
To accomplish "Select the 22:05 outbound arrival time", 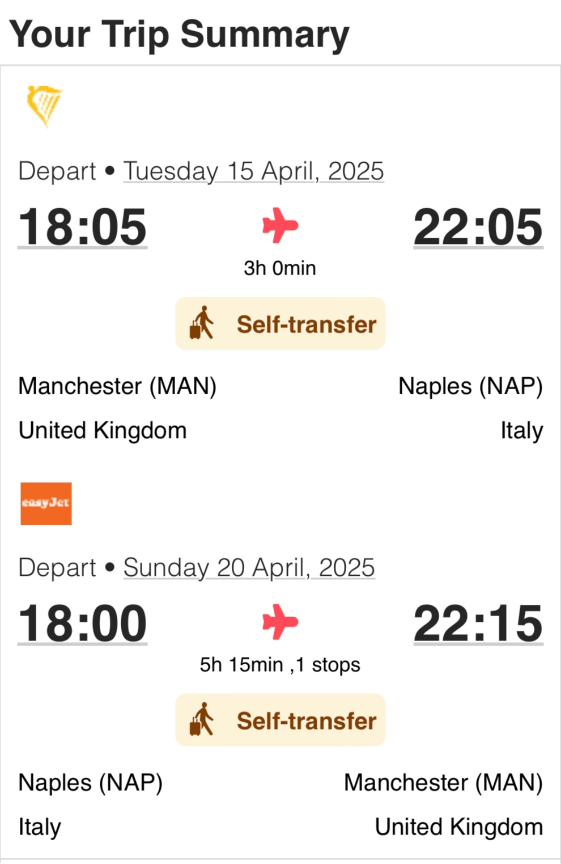I will tap(478, 227).
